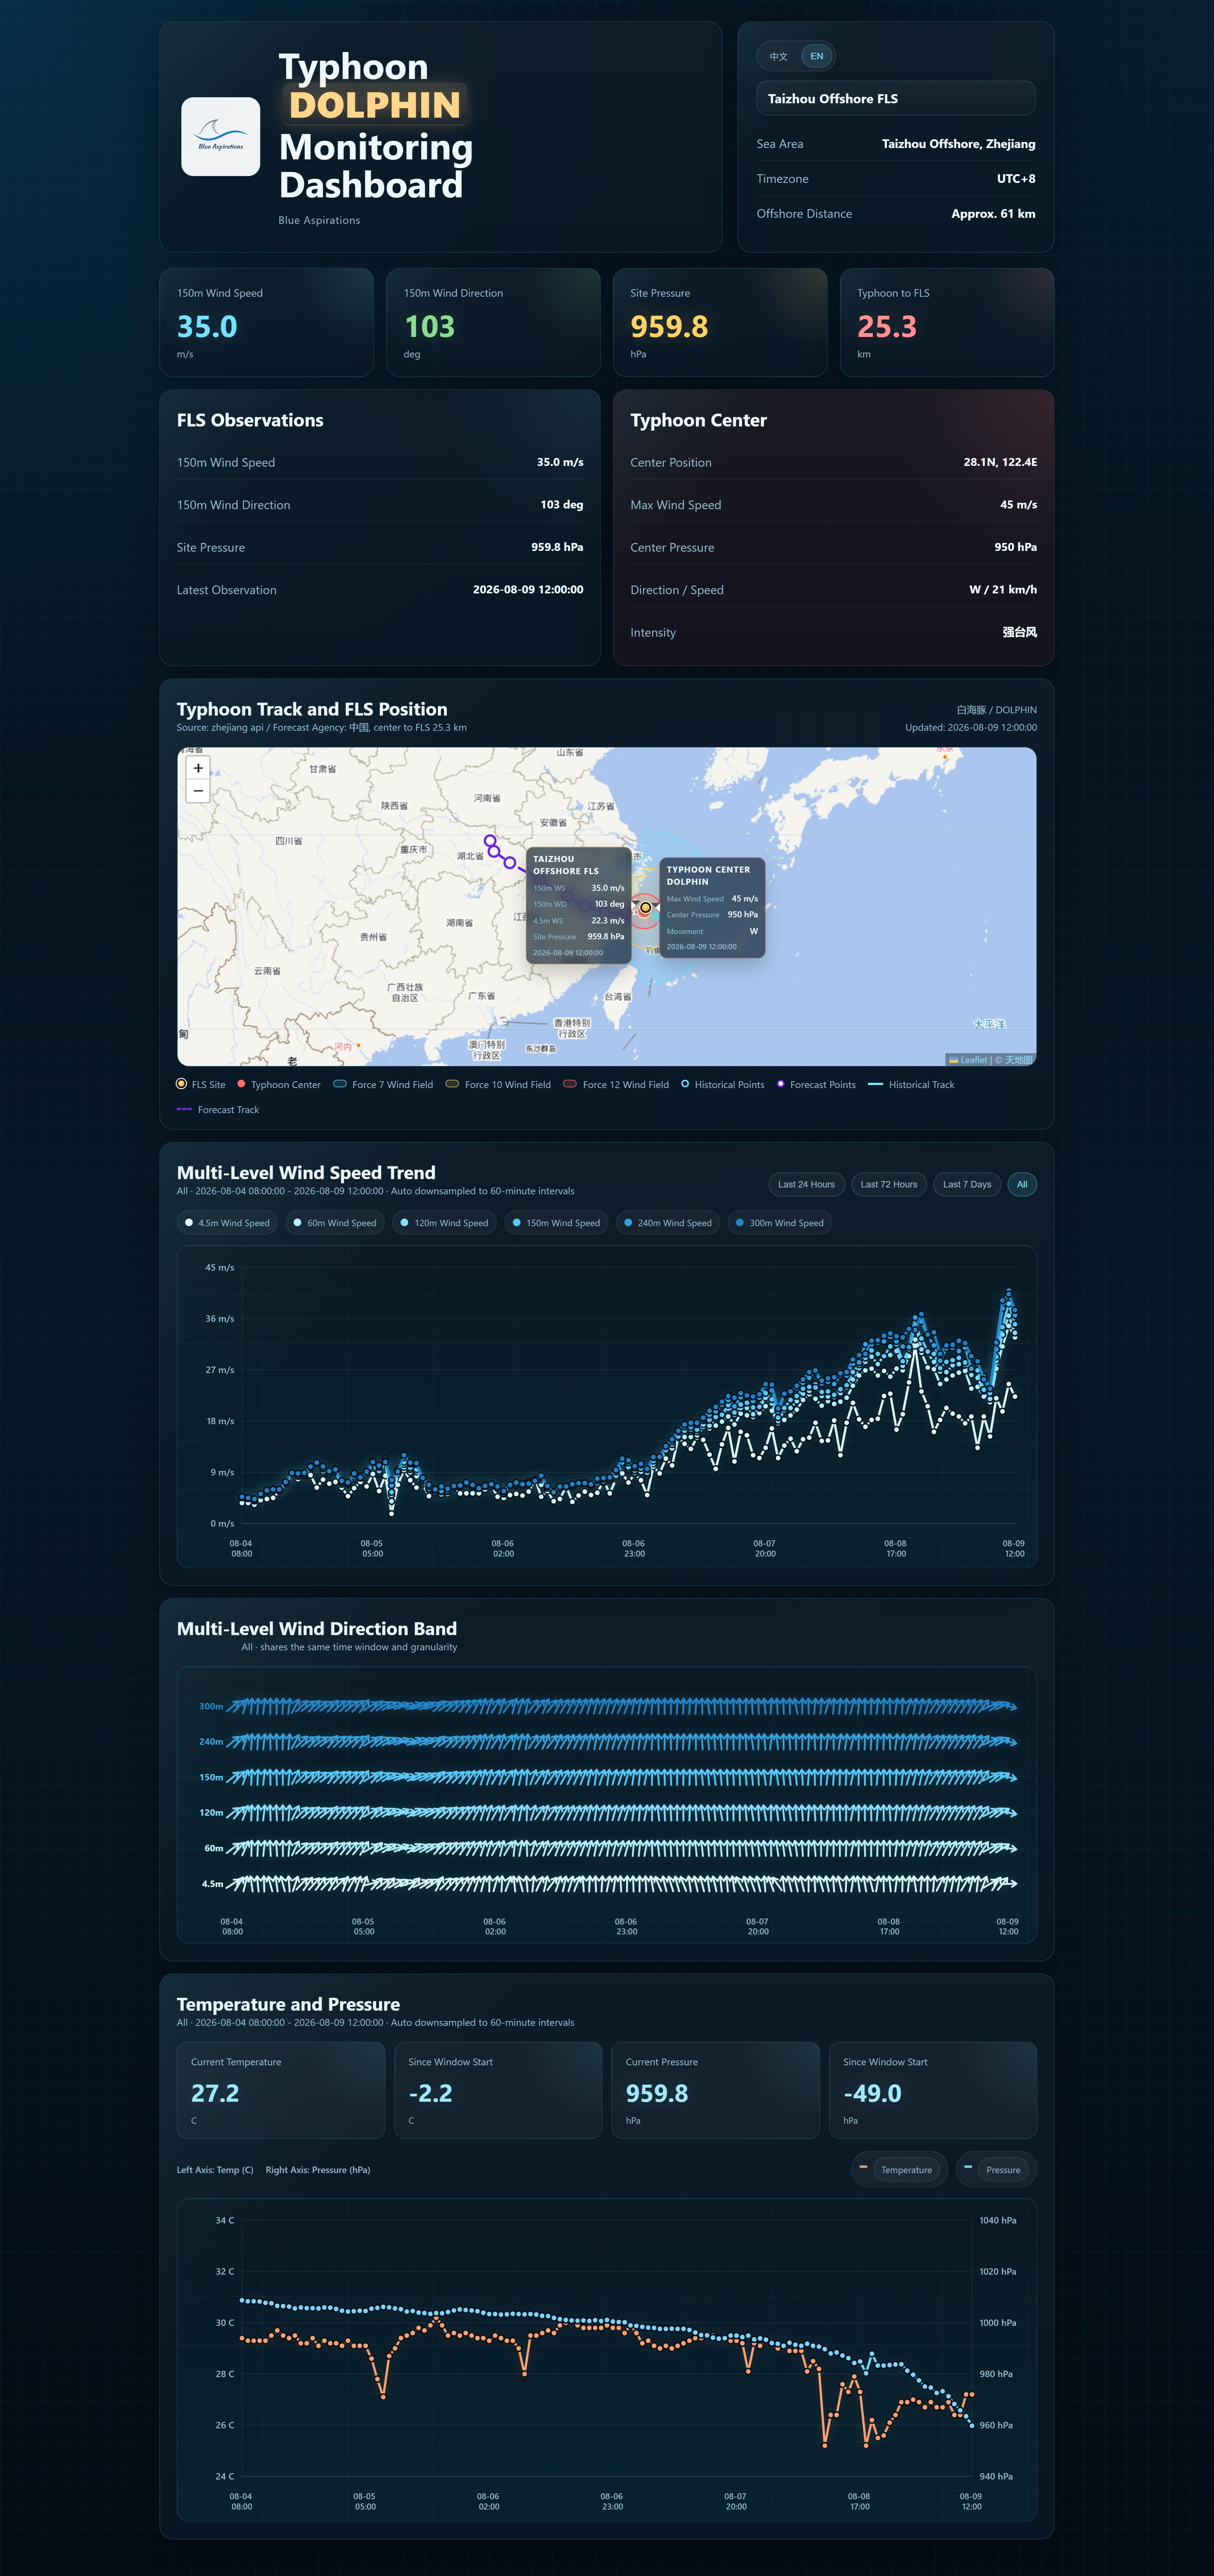
Task: Toggle 4.5m Wind Speed series
Action: (x=227, y=1223)
